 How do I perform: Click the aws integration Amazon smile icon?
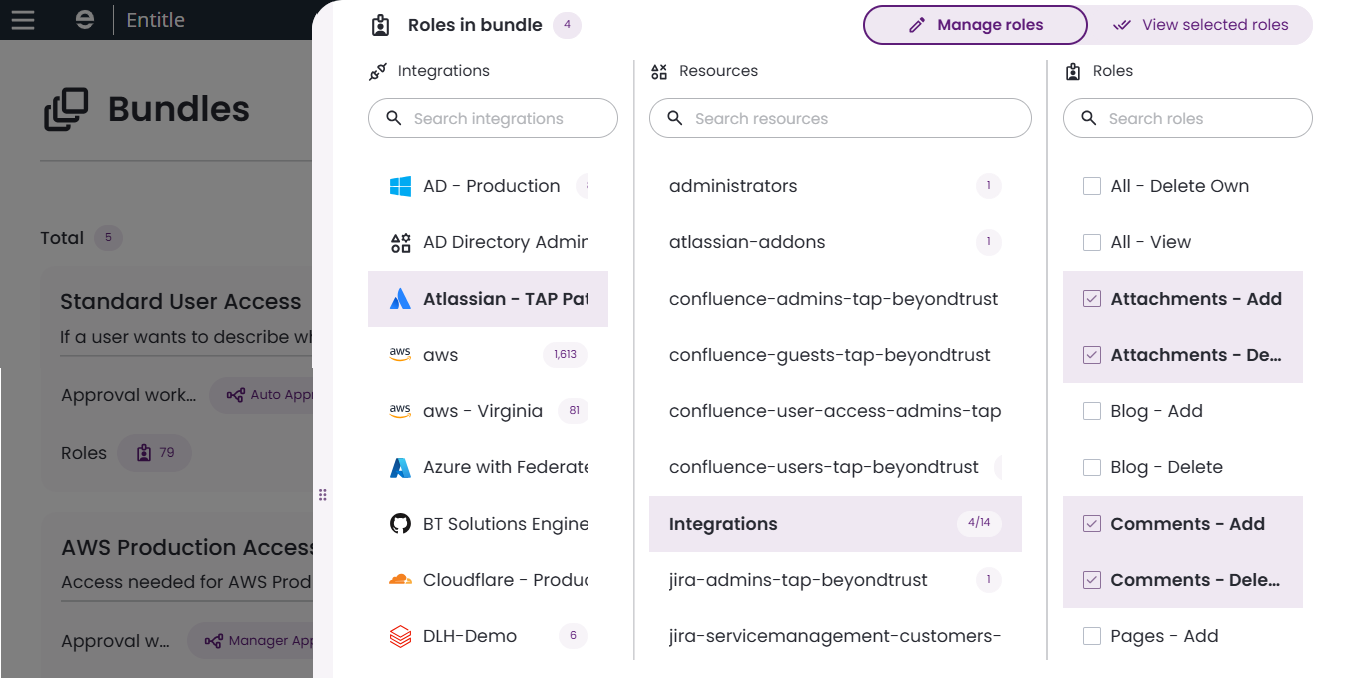(x=399, y=354)
